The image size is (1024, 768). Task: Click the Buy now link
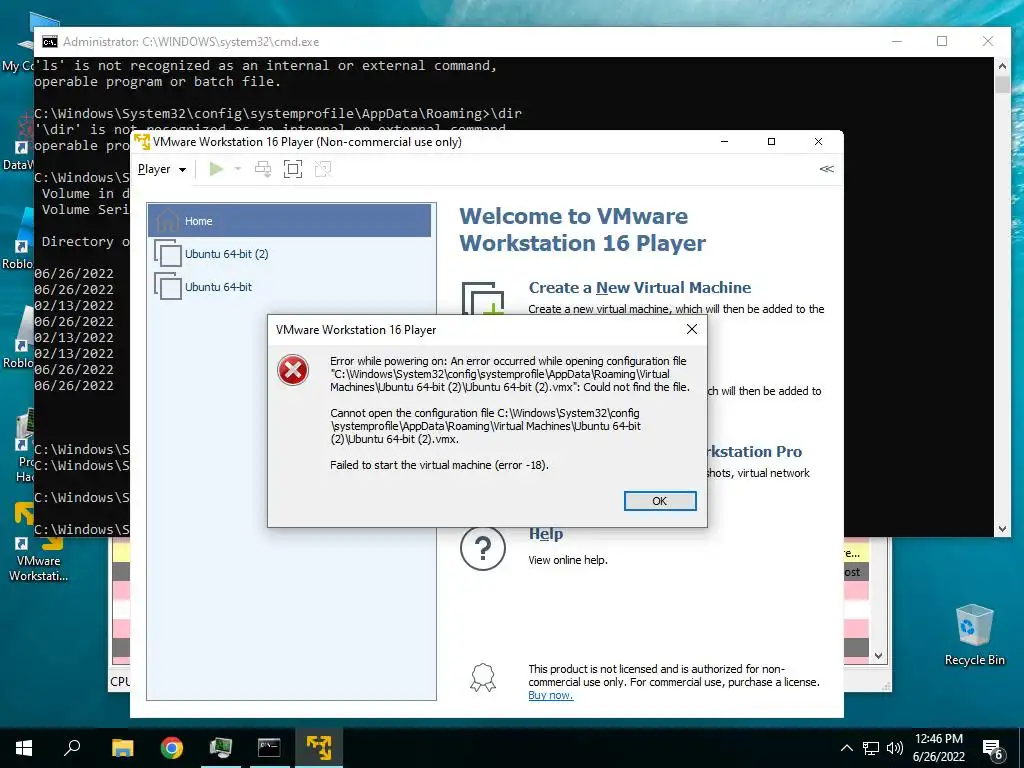click(551, 696)
